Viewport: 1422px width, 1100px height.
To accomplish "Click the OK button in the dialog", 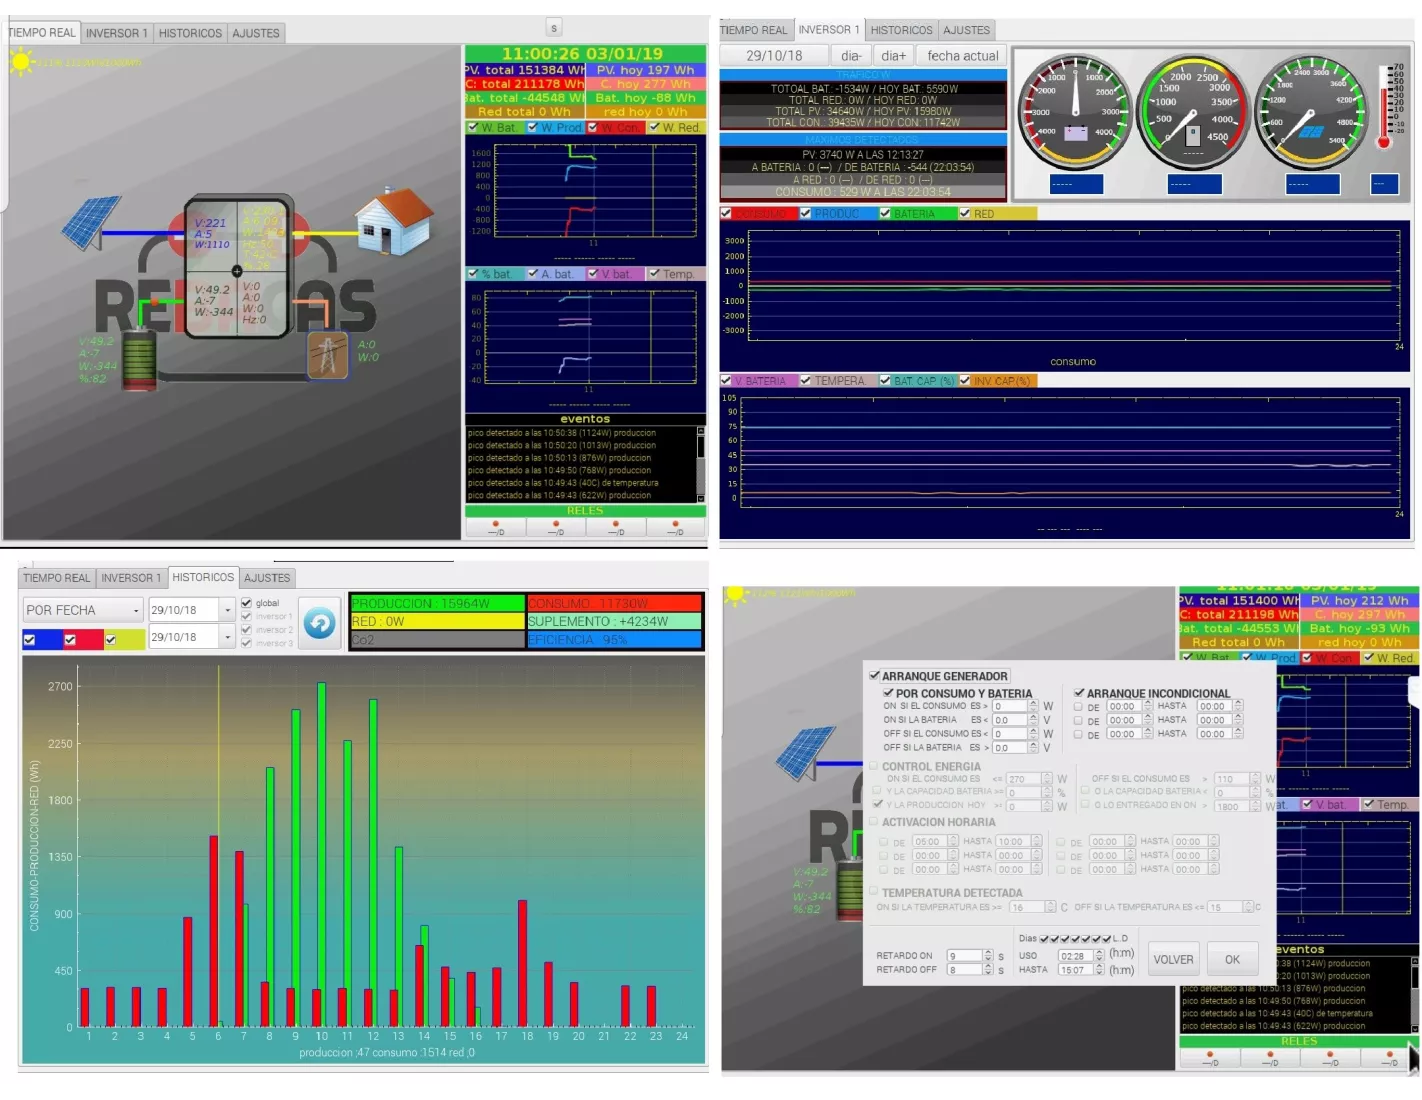I will tap(1232, 960).
